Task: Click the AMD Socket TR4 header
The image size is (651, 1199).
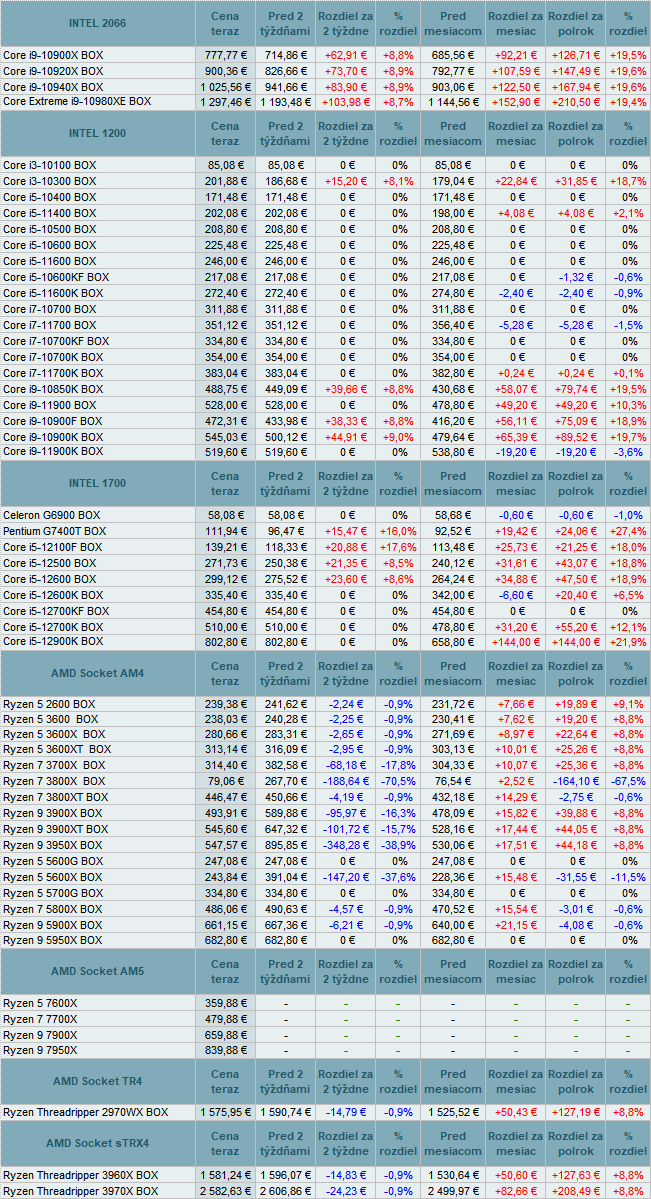Action: 98,1081
